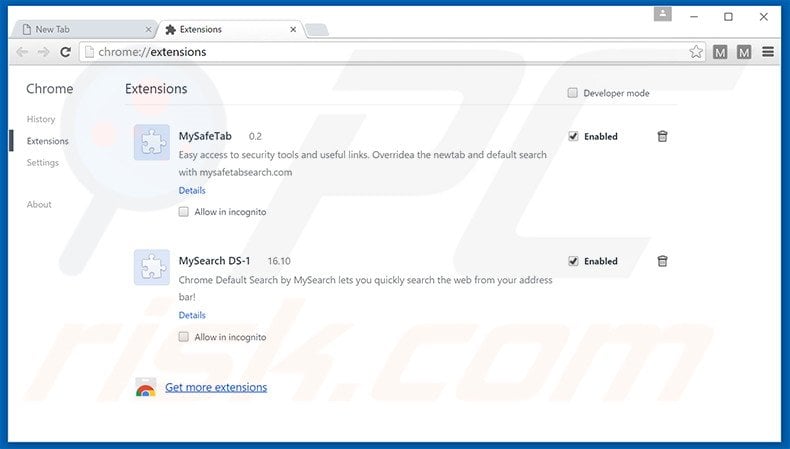Click the Chrome Web Store icon
This screenshot has width=790, height=449.
coord(146,388)
